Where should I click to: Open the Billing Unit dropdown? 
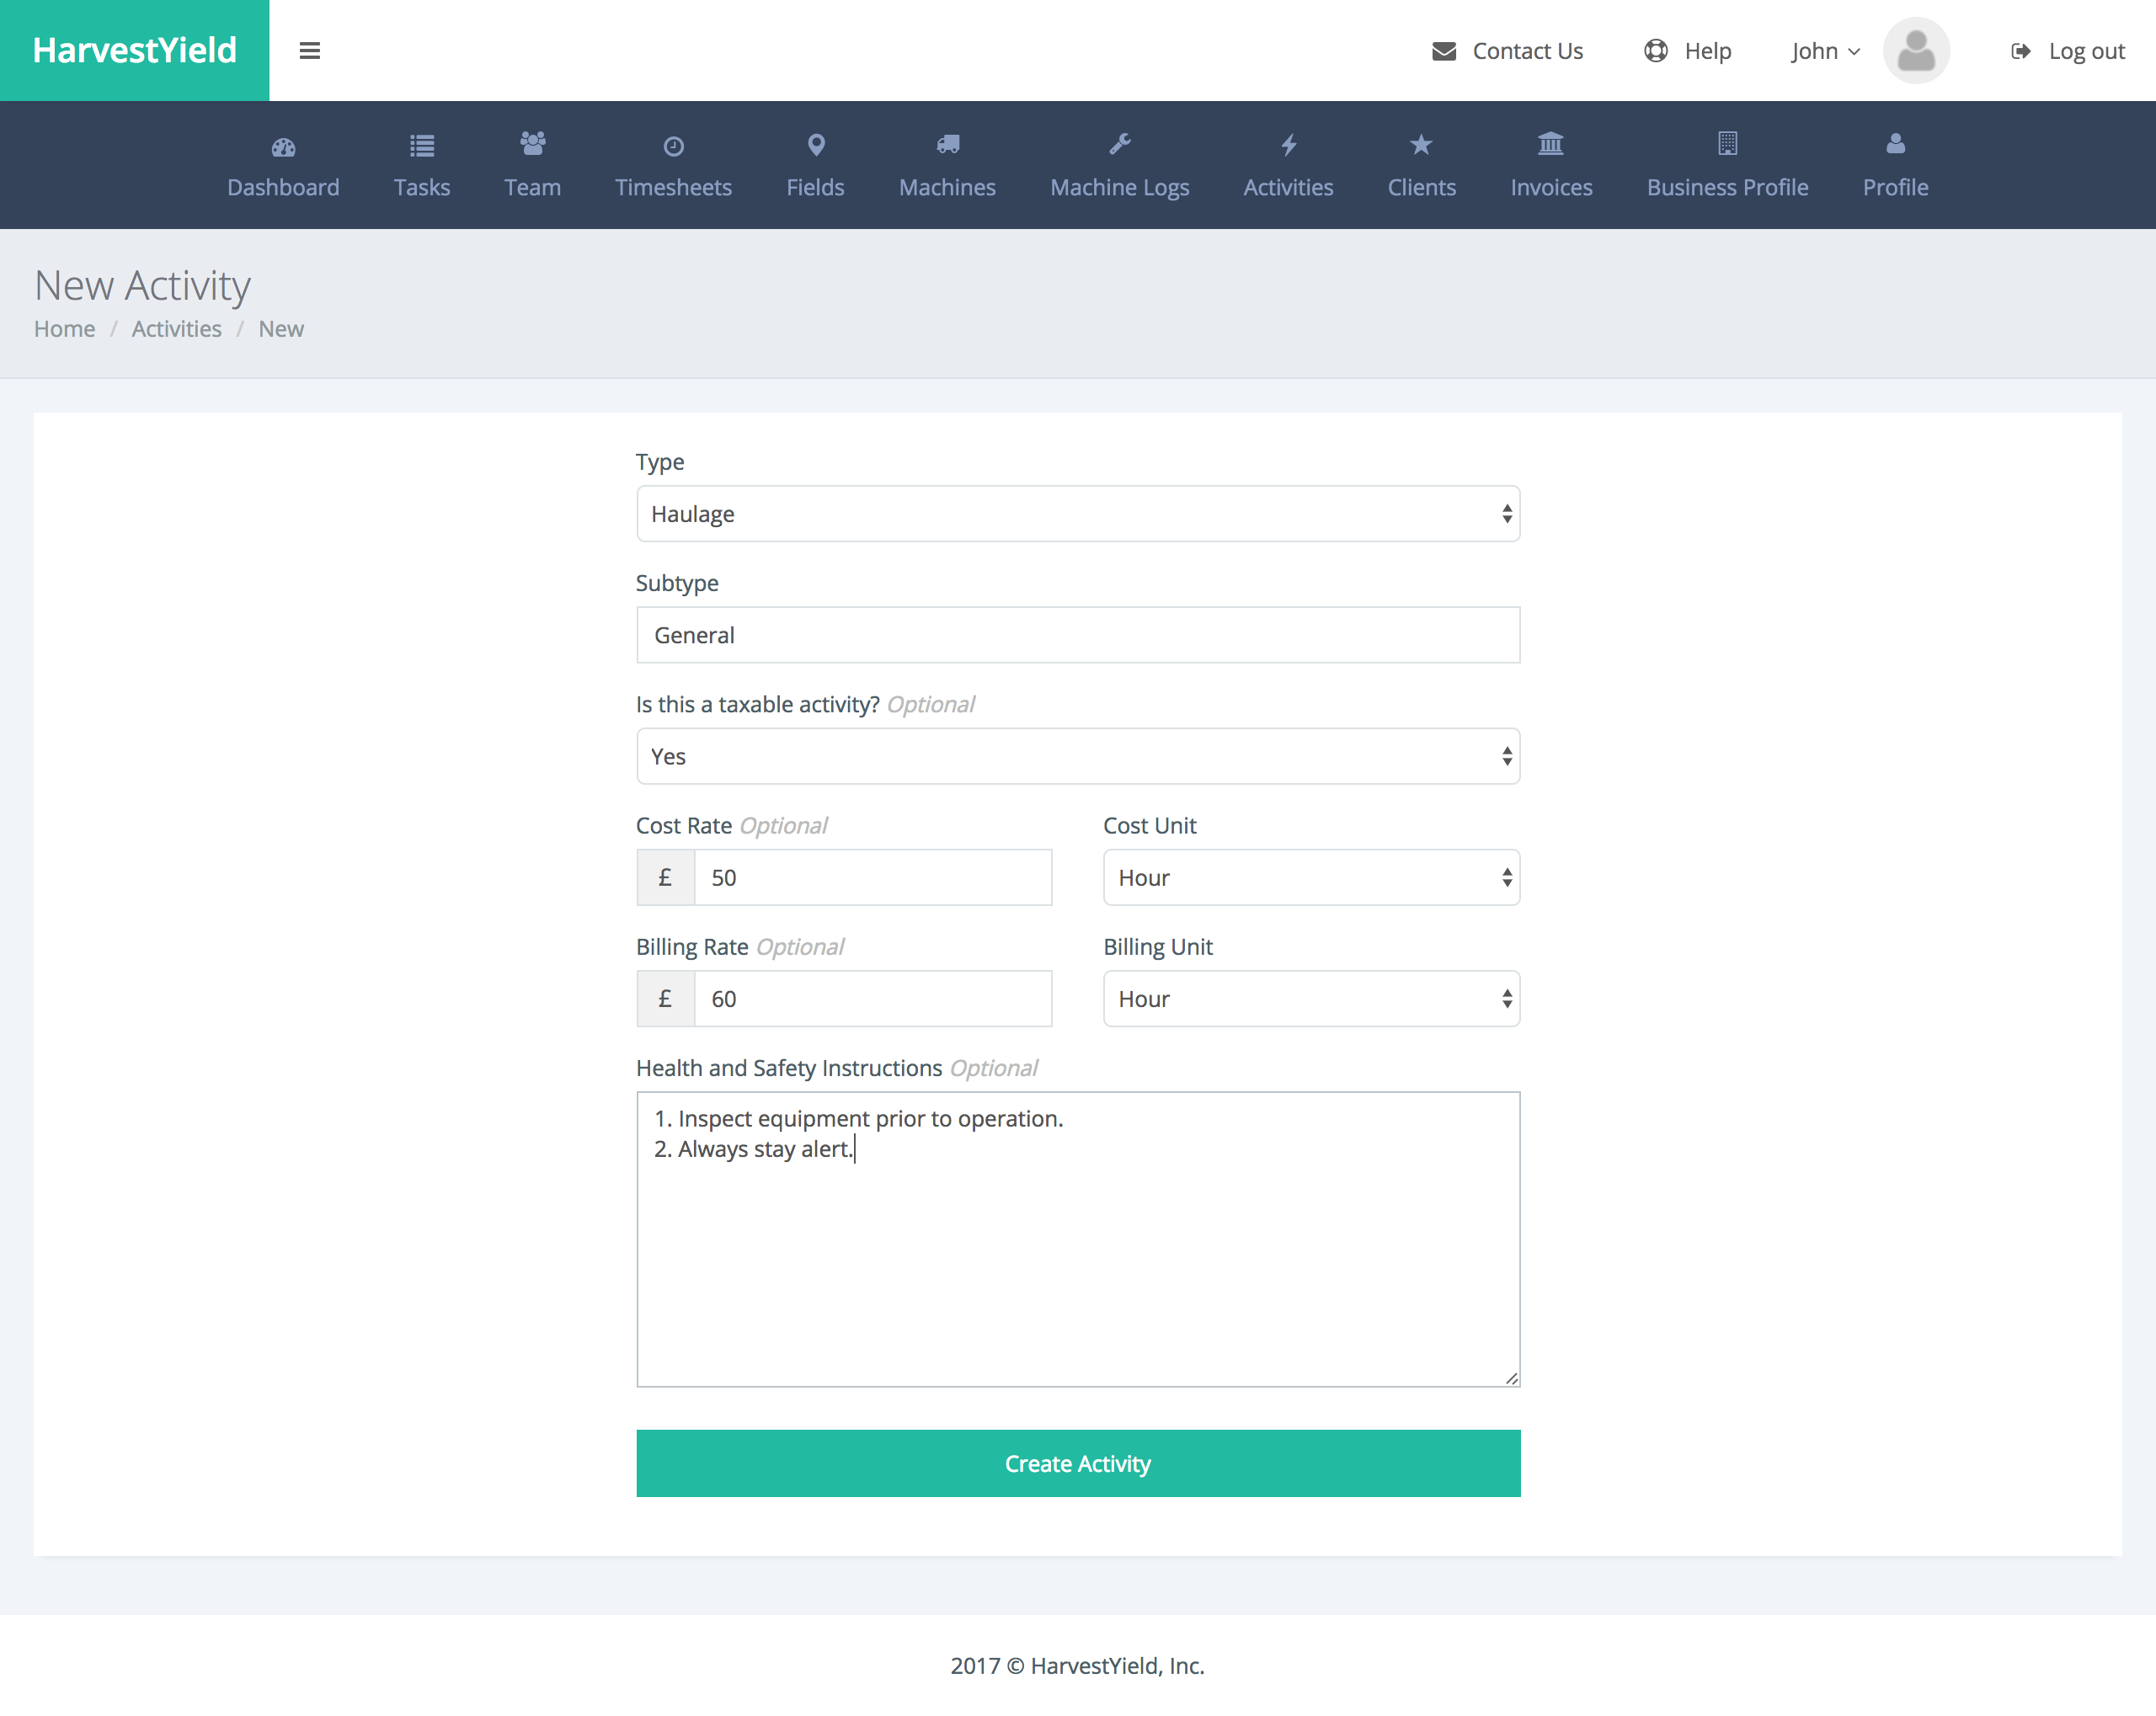(1310, 998)
